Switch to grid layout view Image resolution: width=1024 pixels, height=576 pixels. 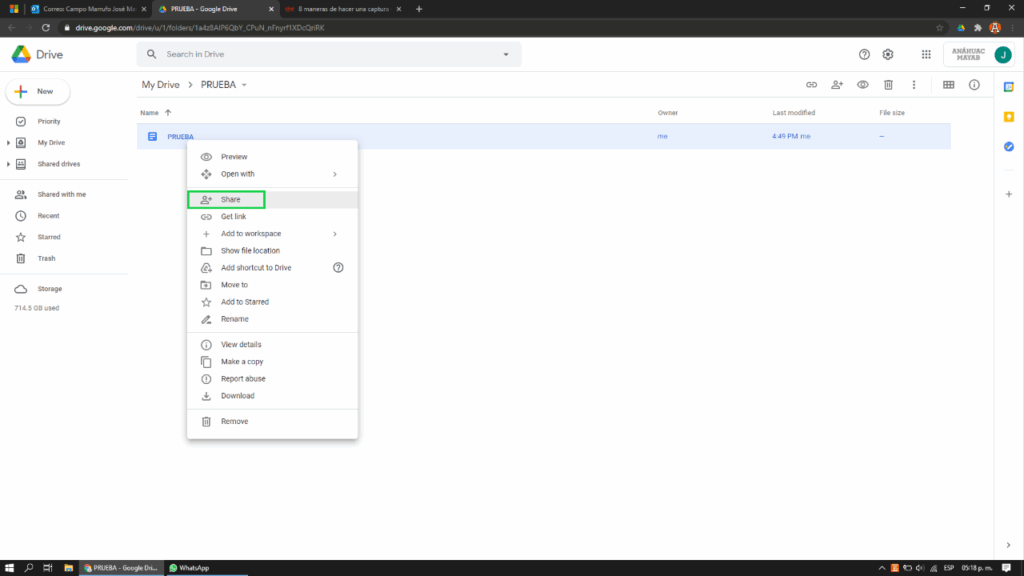point(949,85)
